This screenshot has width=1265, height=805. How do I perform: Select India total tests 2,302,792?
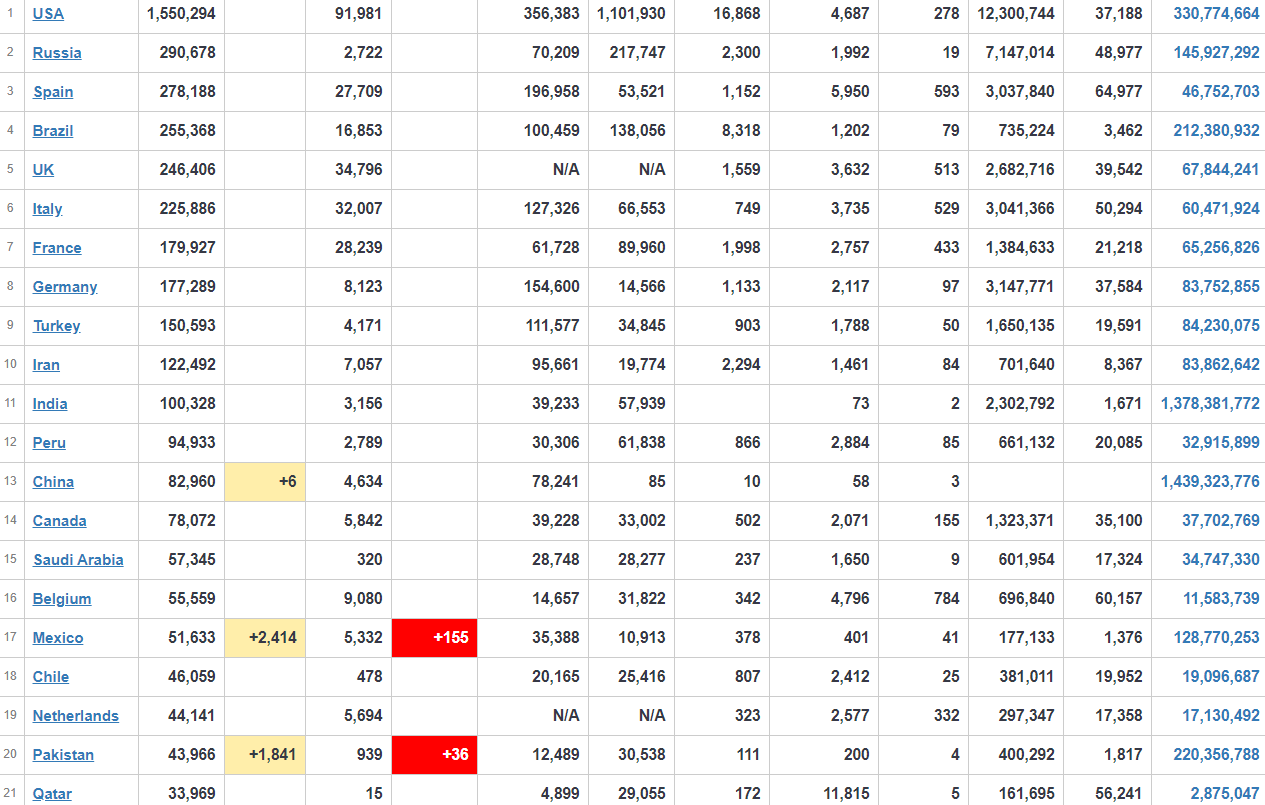(x=1020, y=404)
